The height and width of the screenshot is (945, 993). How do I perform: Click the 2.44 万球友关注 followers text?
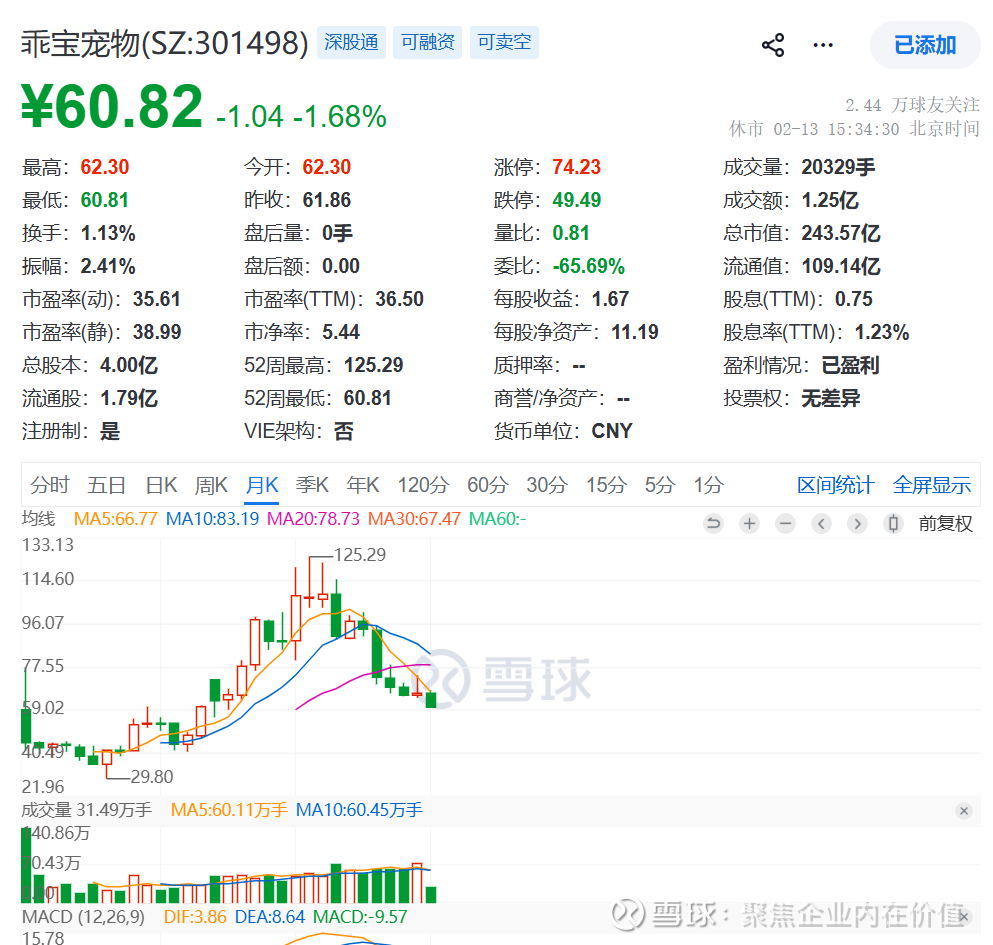912,105
